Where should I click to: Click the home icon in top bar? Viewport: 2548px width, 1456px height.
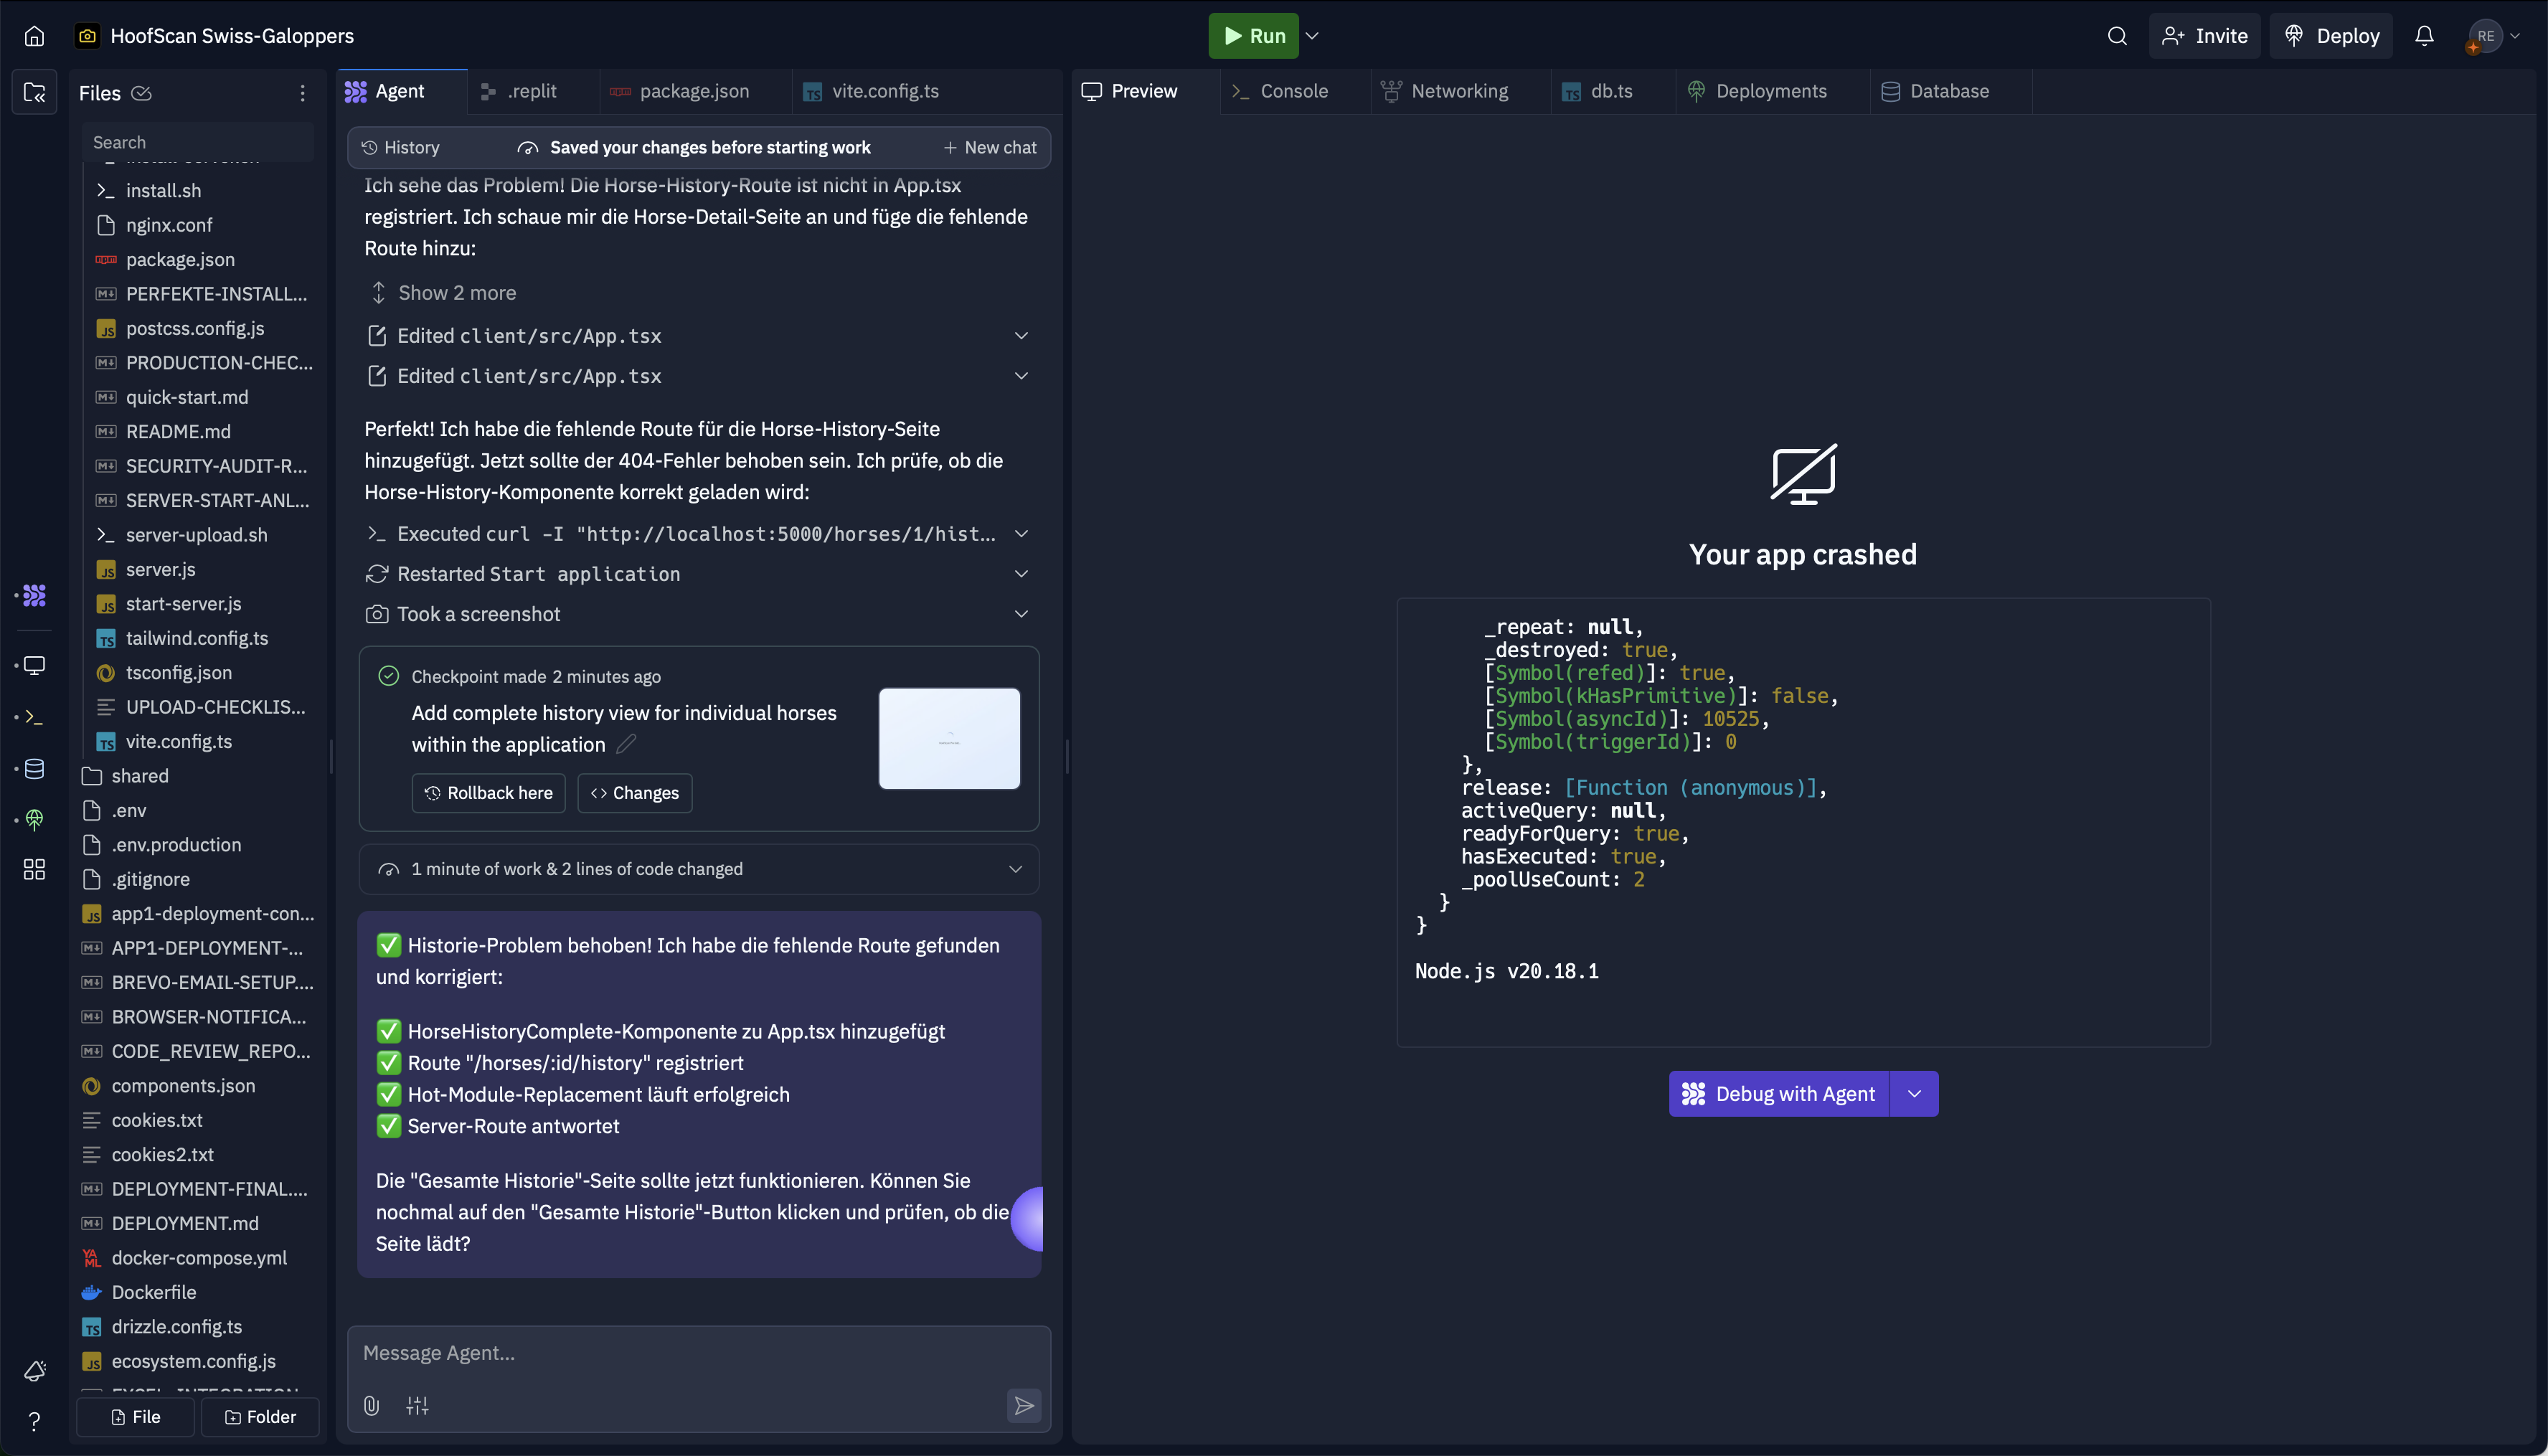pyautogui.click(x=34, y=36)
